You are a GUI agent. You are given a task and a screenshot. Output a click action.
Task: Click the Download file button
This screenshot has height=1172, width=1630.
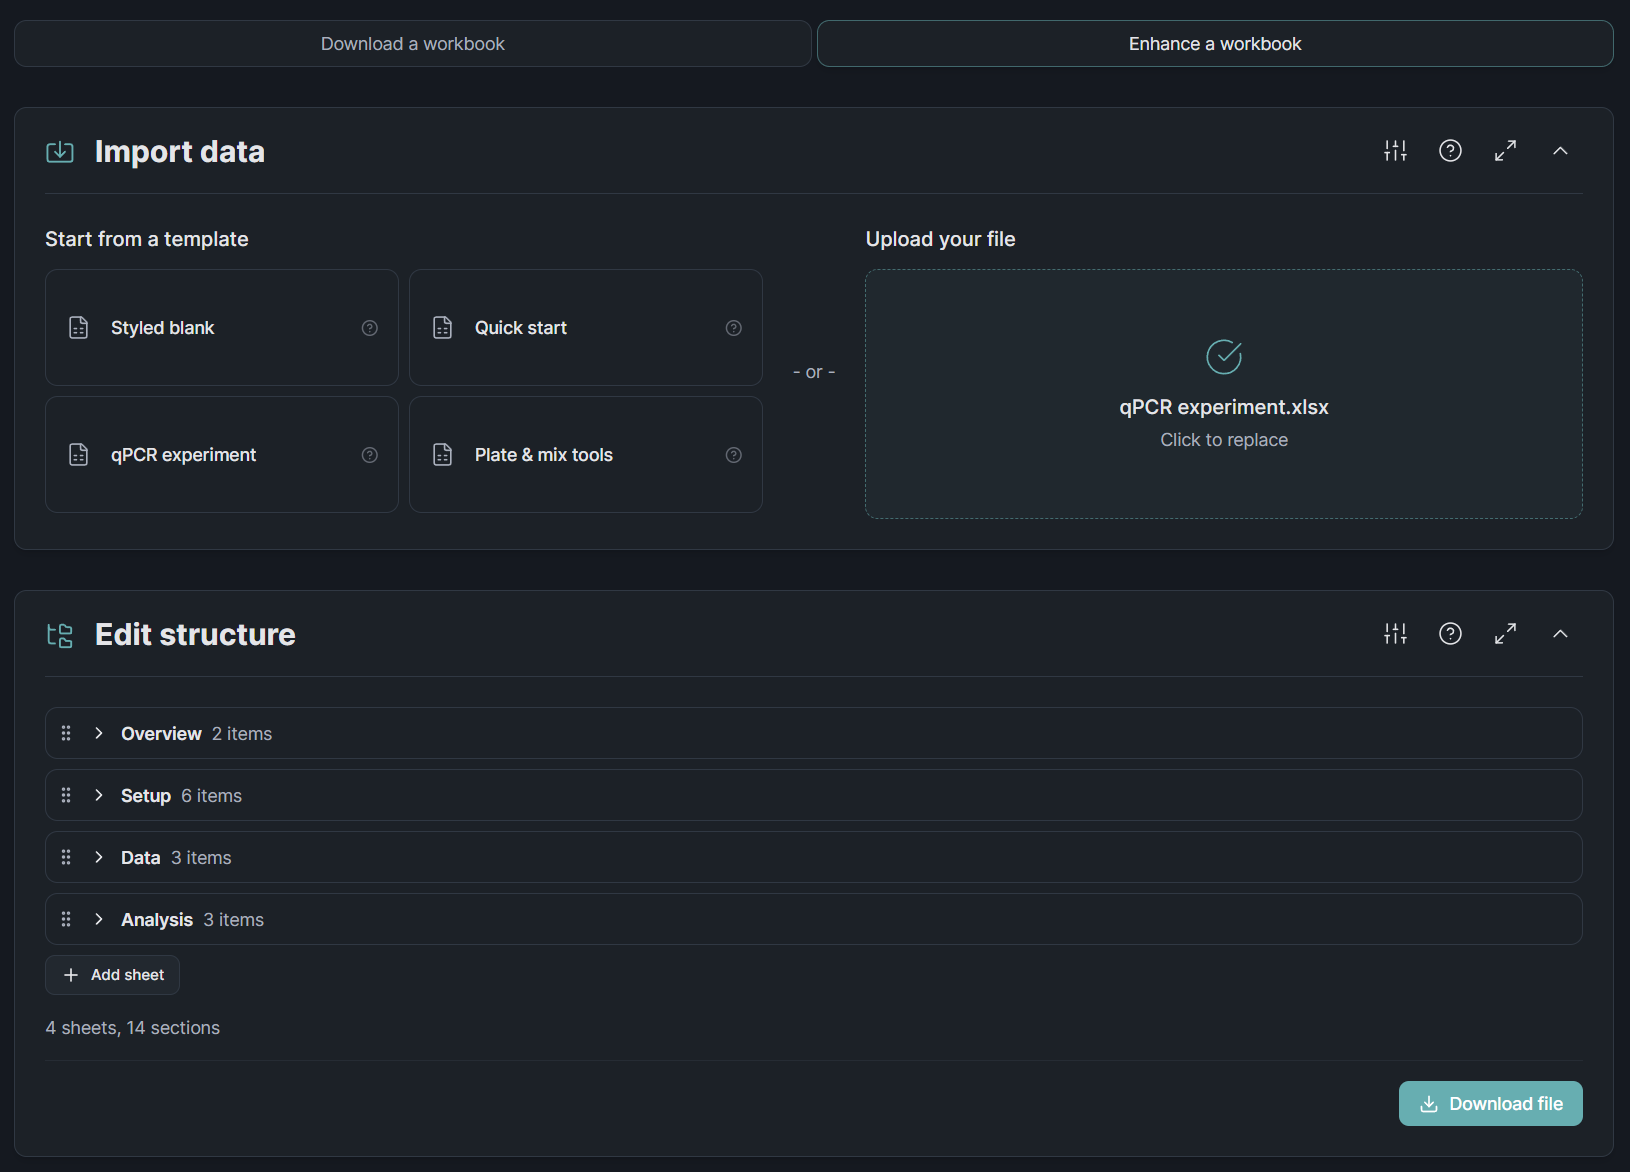pyautogui.click(x=1490, y=1104)
